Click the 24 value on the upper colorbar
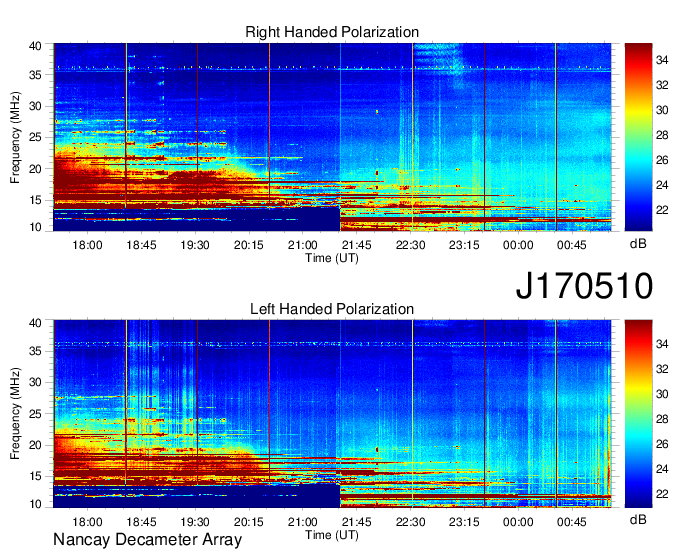This screenshot has width=680, height=552. click(662, 185)
